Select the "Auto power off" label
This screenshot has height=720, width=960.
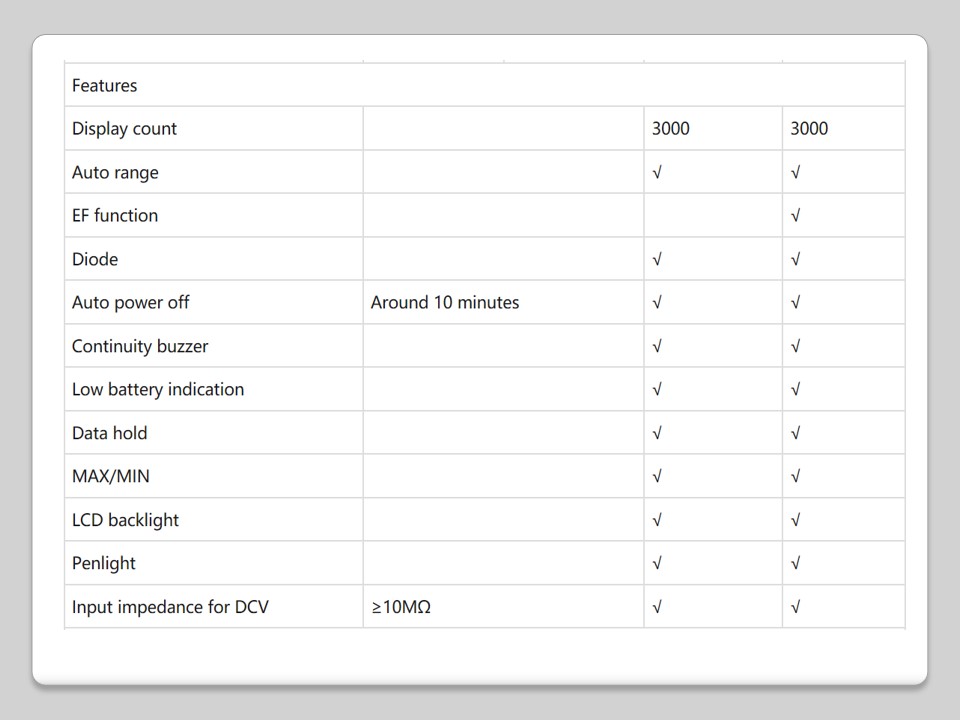click(130, 303)
